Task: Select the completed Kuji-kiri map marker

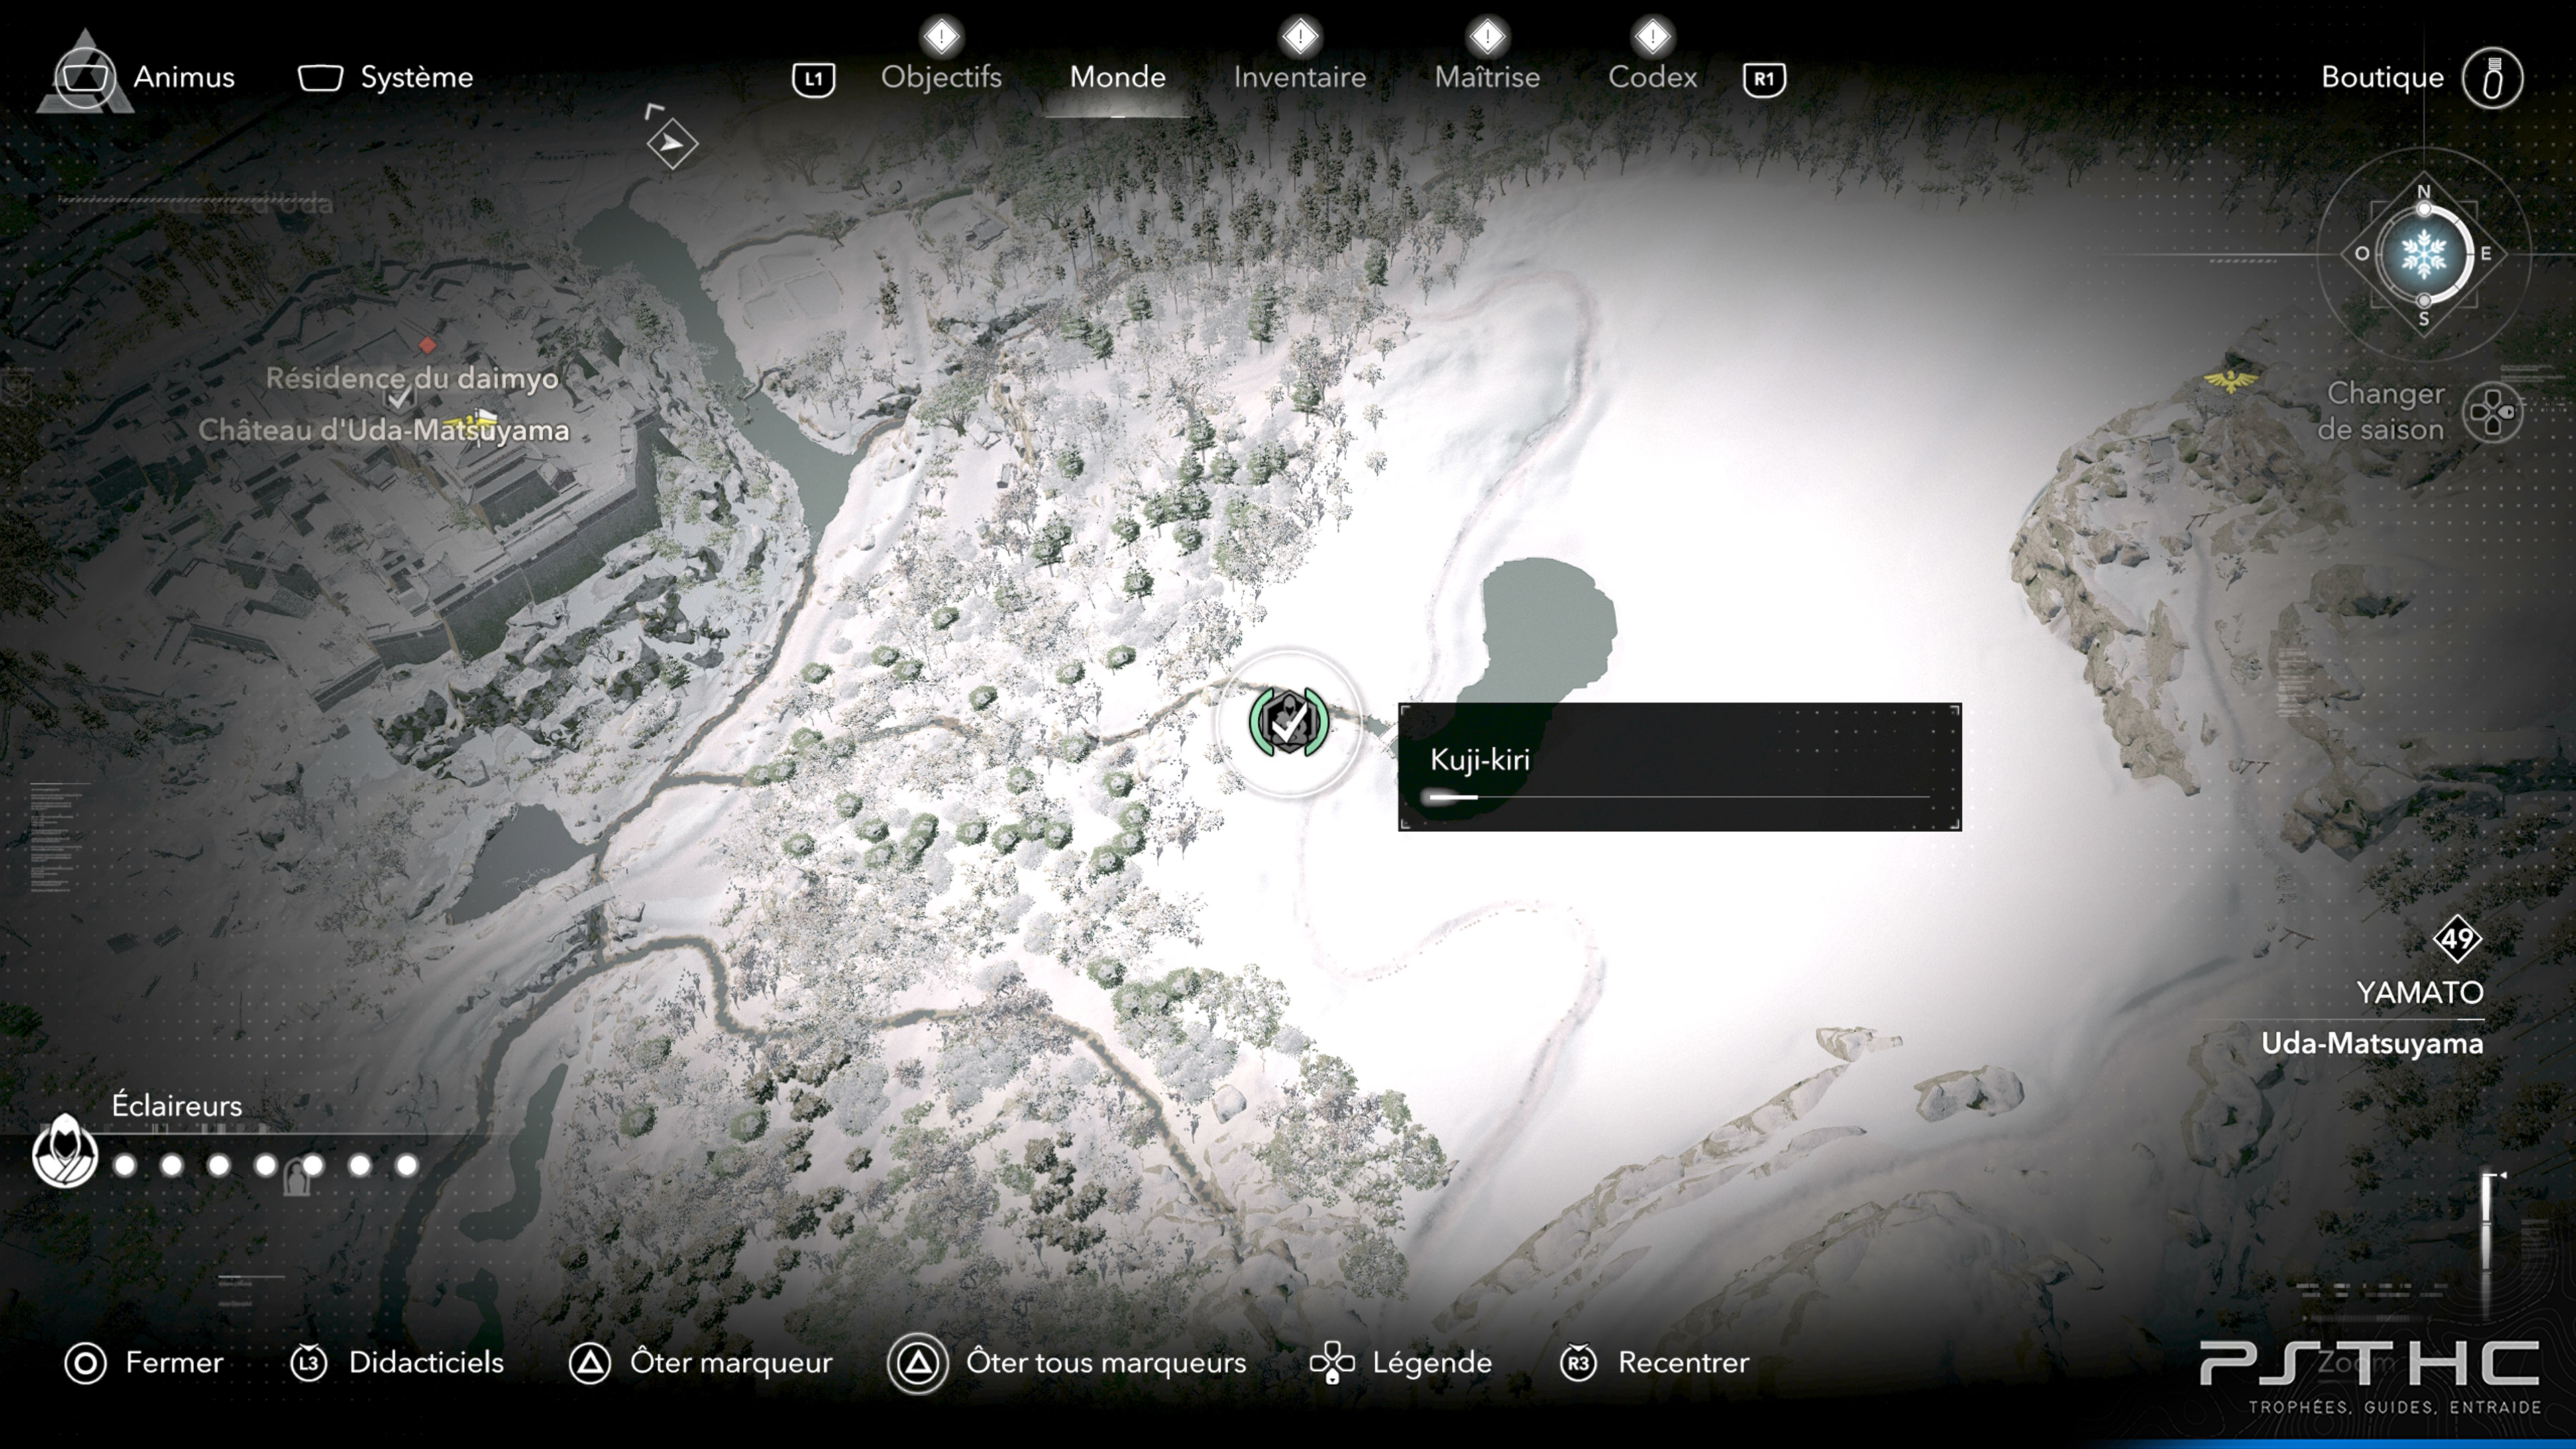Action: point(1289,722)
